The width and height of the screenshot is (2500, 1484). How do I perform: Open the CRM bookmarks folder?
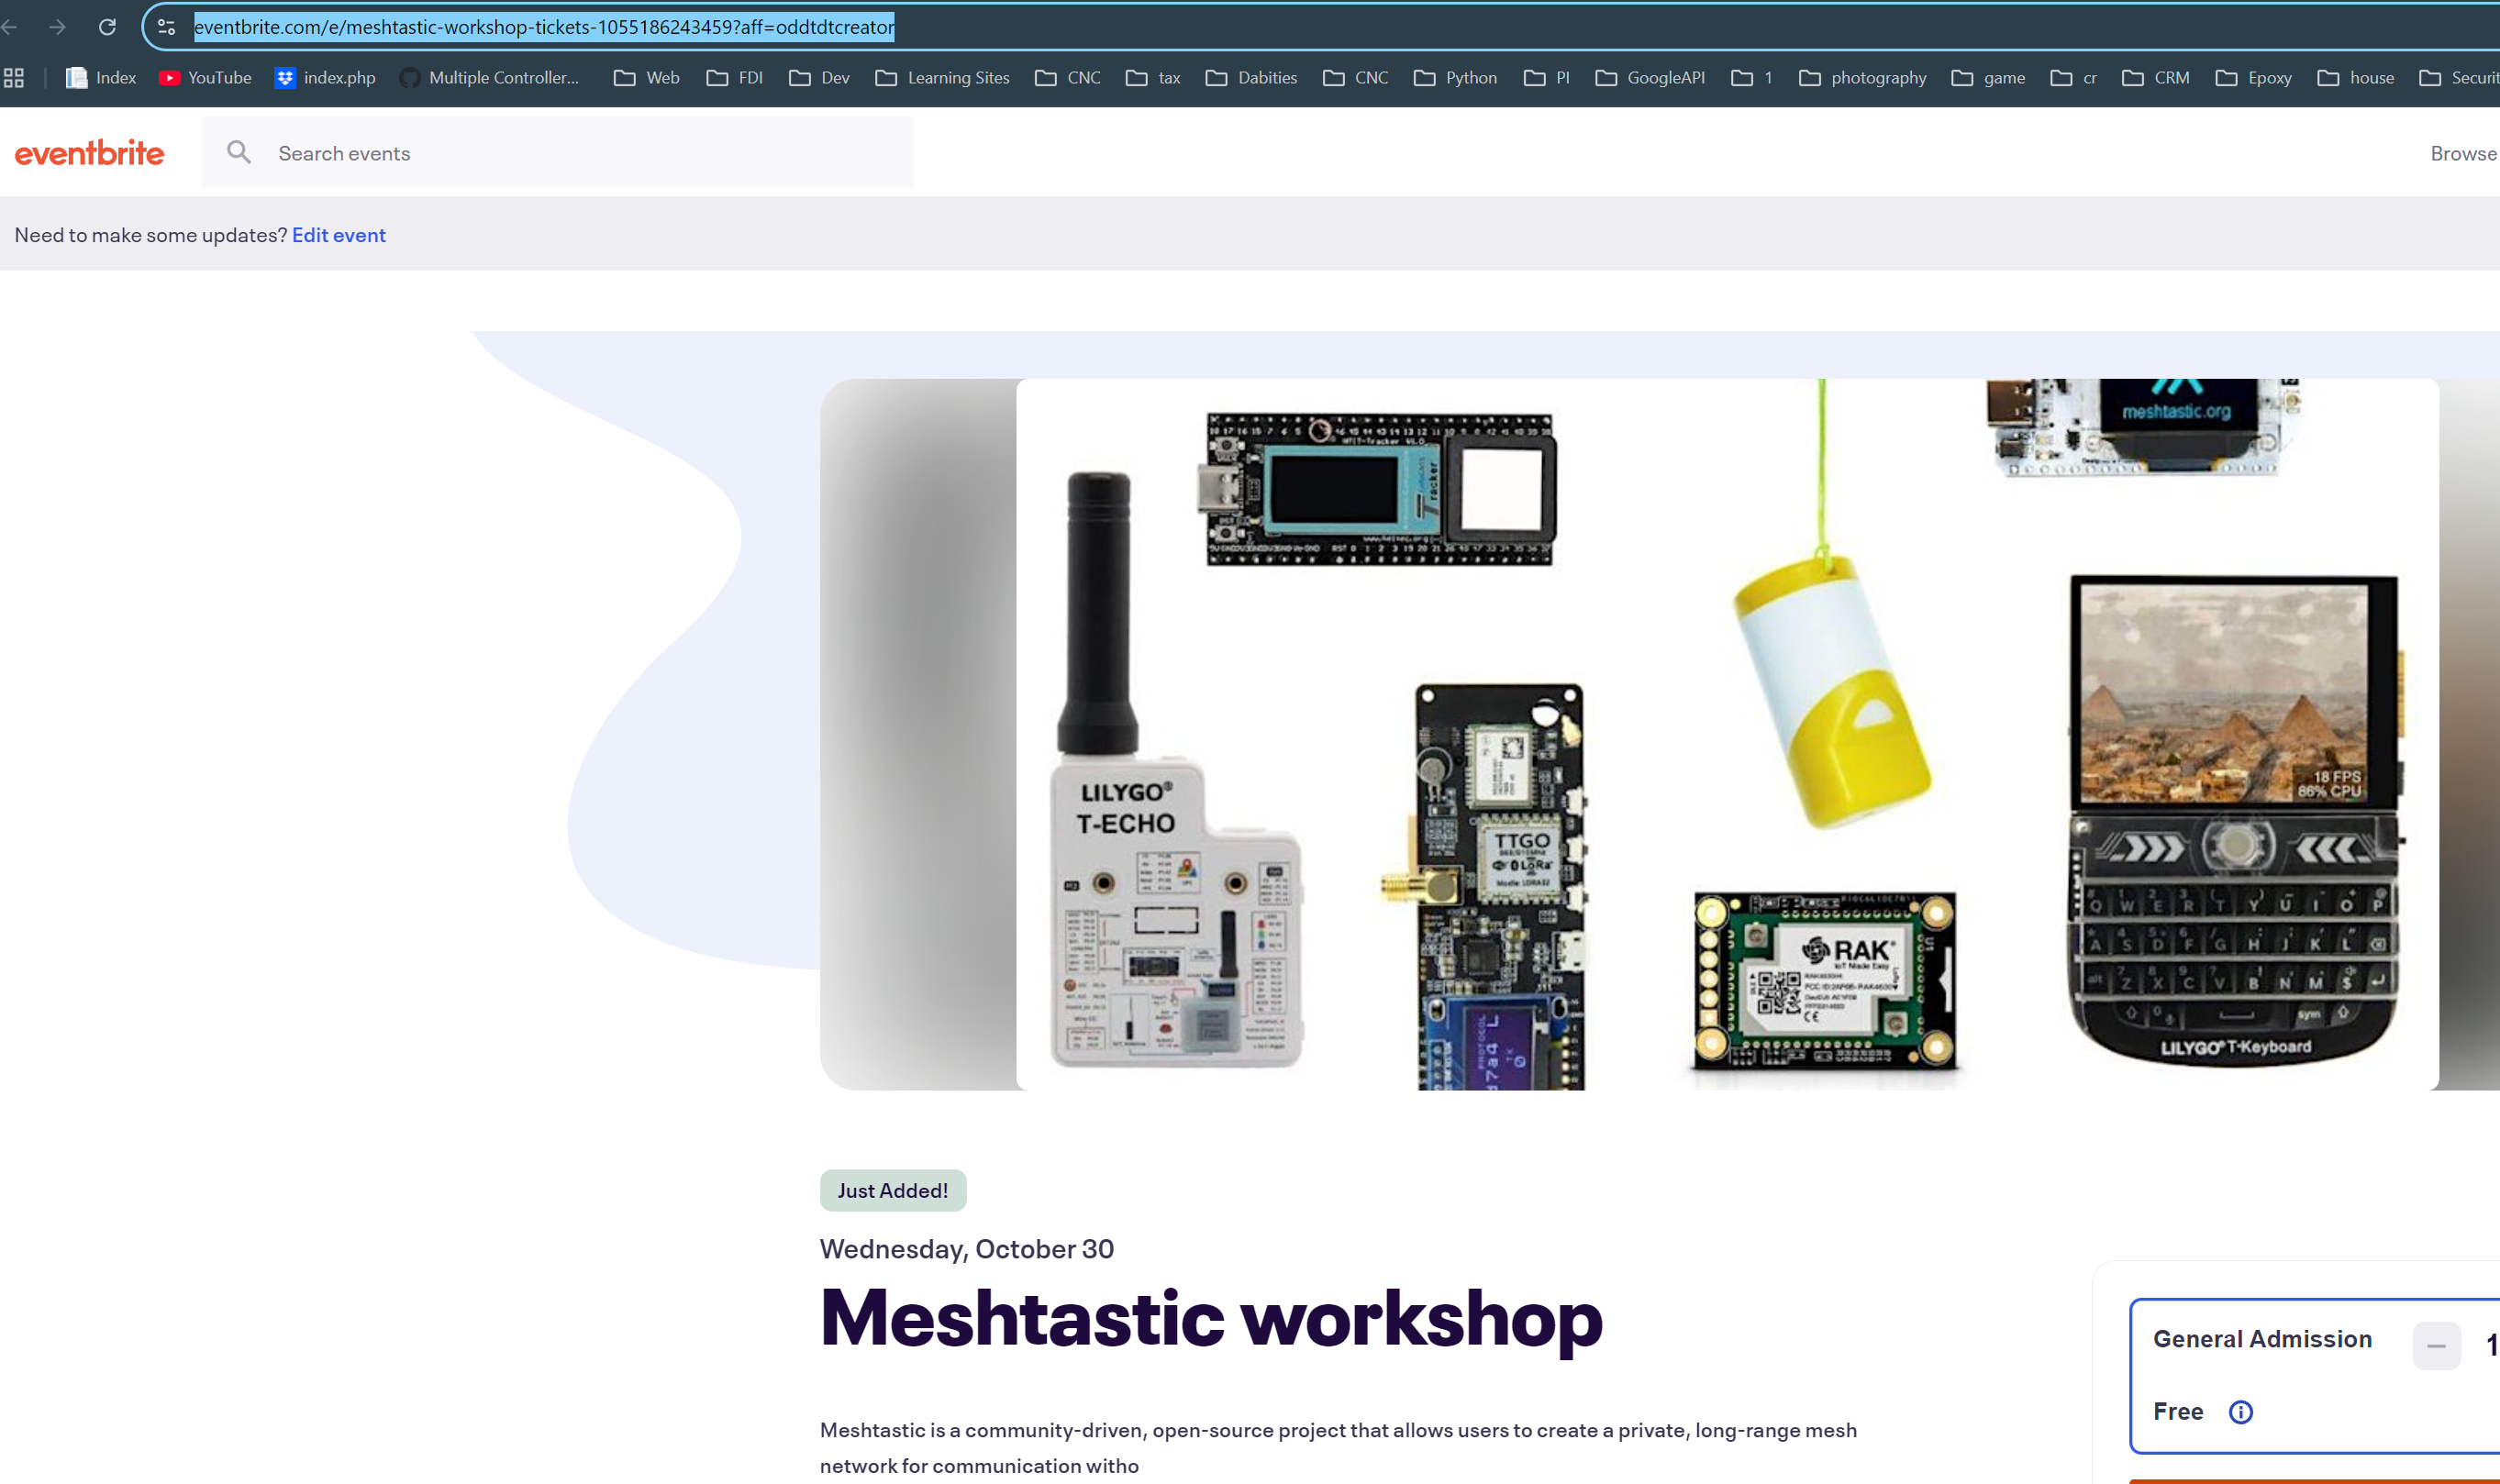click(2156, 77)
